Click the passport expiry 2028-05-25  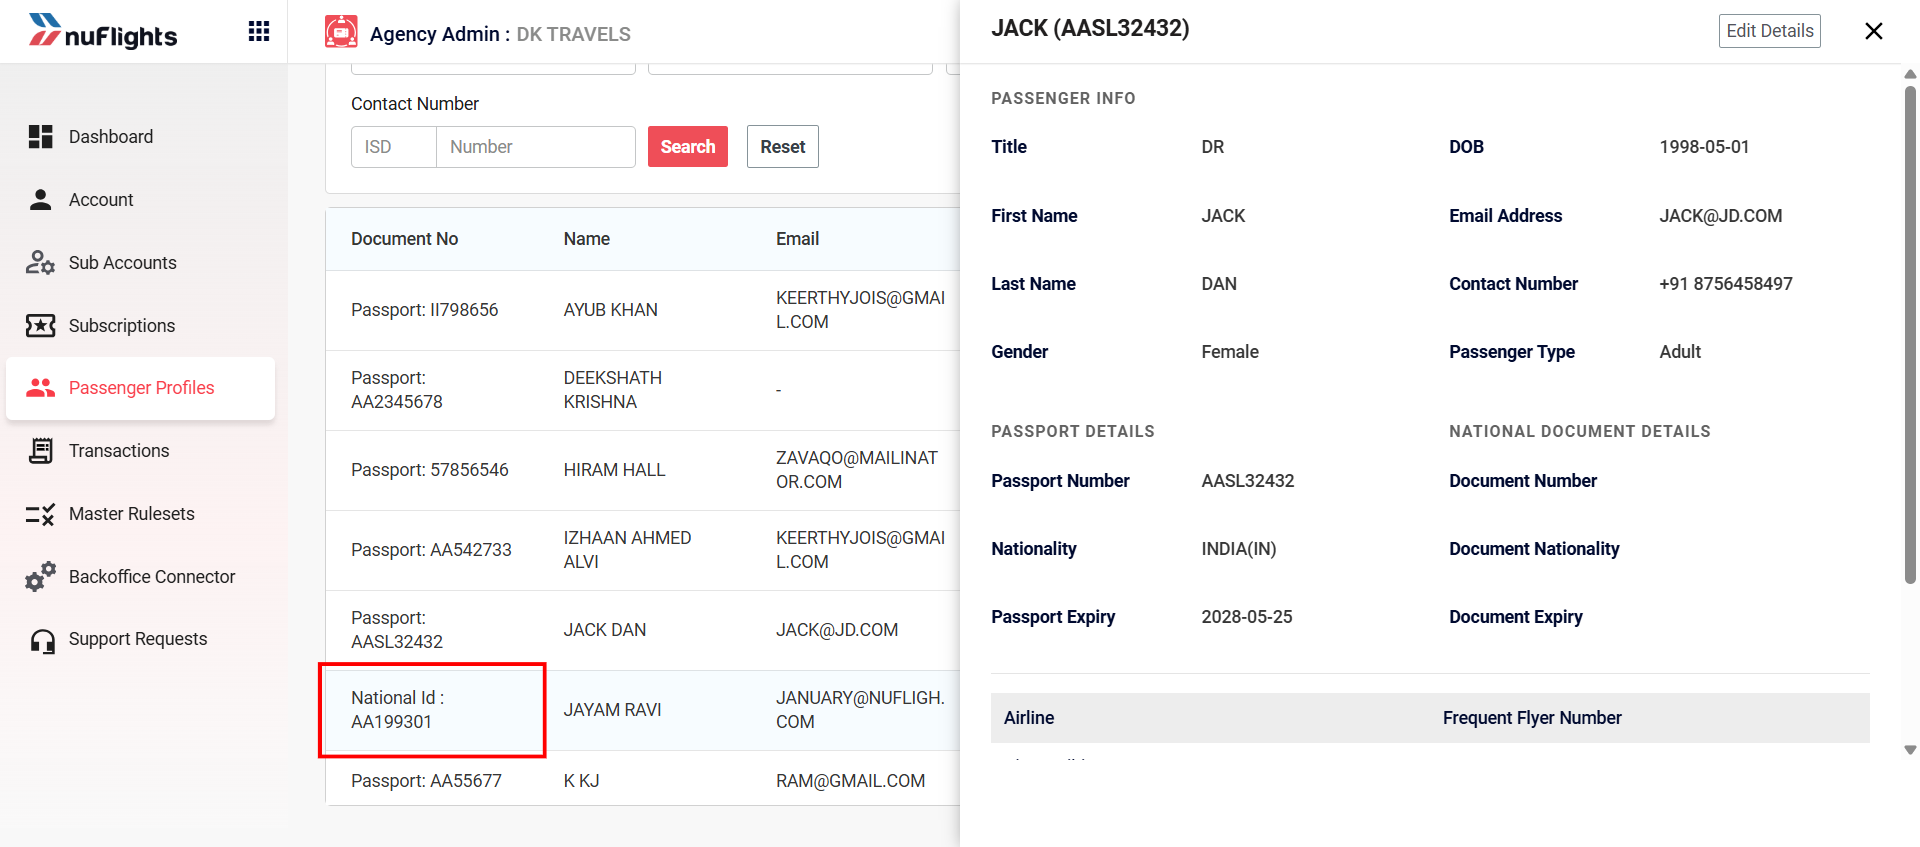click(1246, 617)
